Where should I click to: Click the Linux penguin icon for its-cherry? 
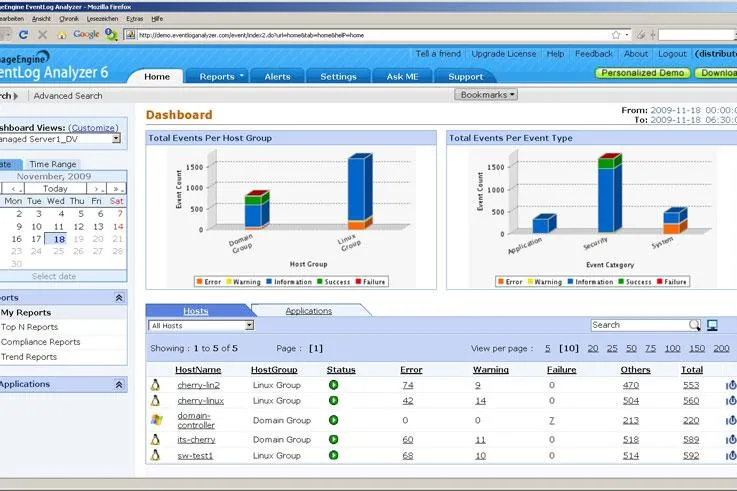pyautogui.click(x=156, y=439)
